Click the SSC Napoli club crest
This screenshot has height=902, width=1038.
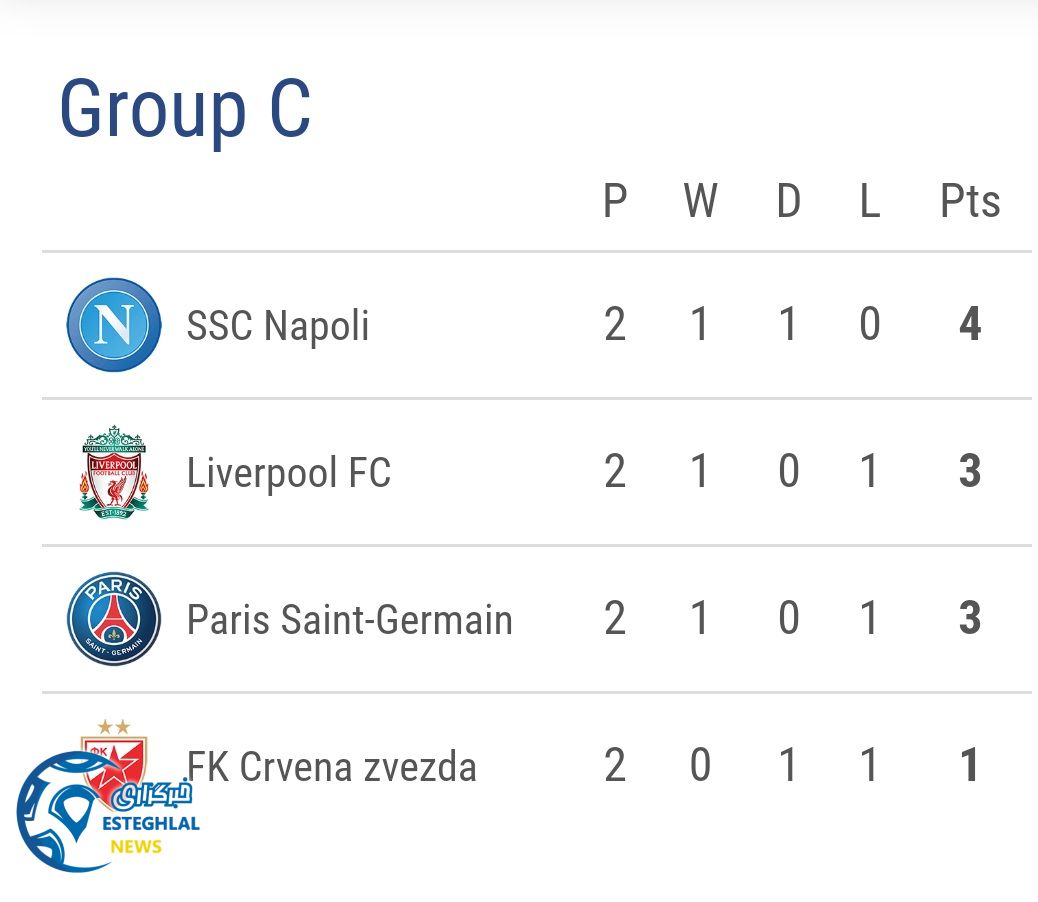[x=114, y=325]
